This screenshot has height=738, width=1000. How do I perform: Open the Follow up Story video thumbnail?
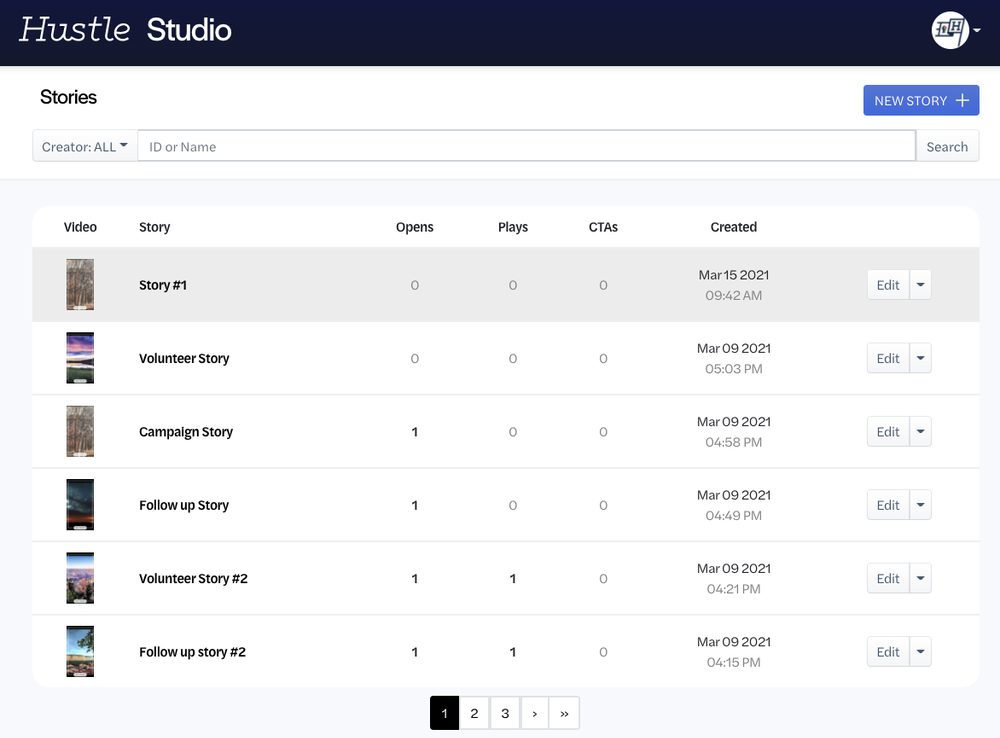[80, 505]
